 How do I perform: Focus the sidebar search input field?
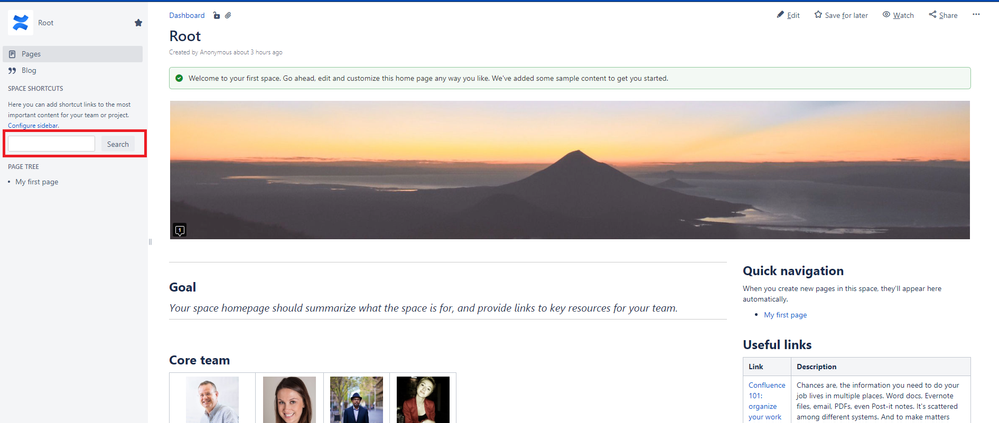tap(51, 144)
